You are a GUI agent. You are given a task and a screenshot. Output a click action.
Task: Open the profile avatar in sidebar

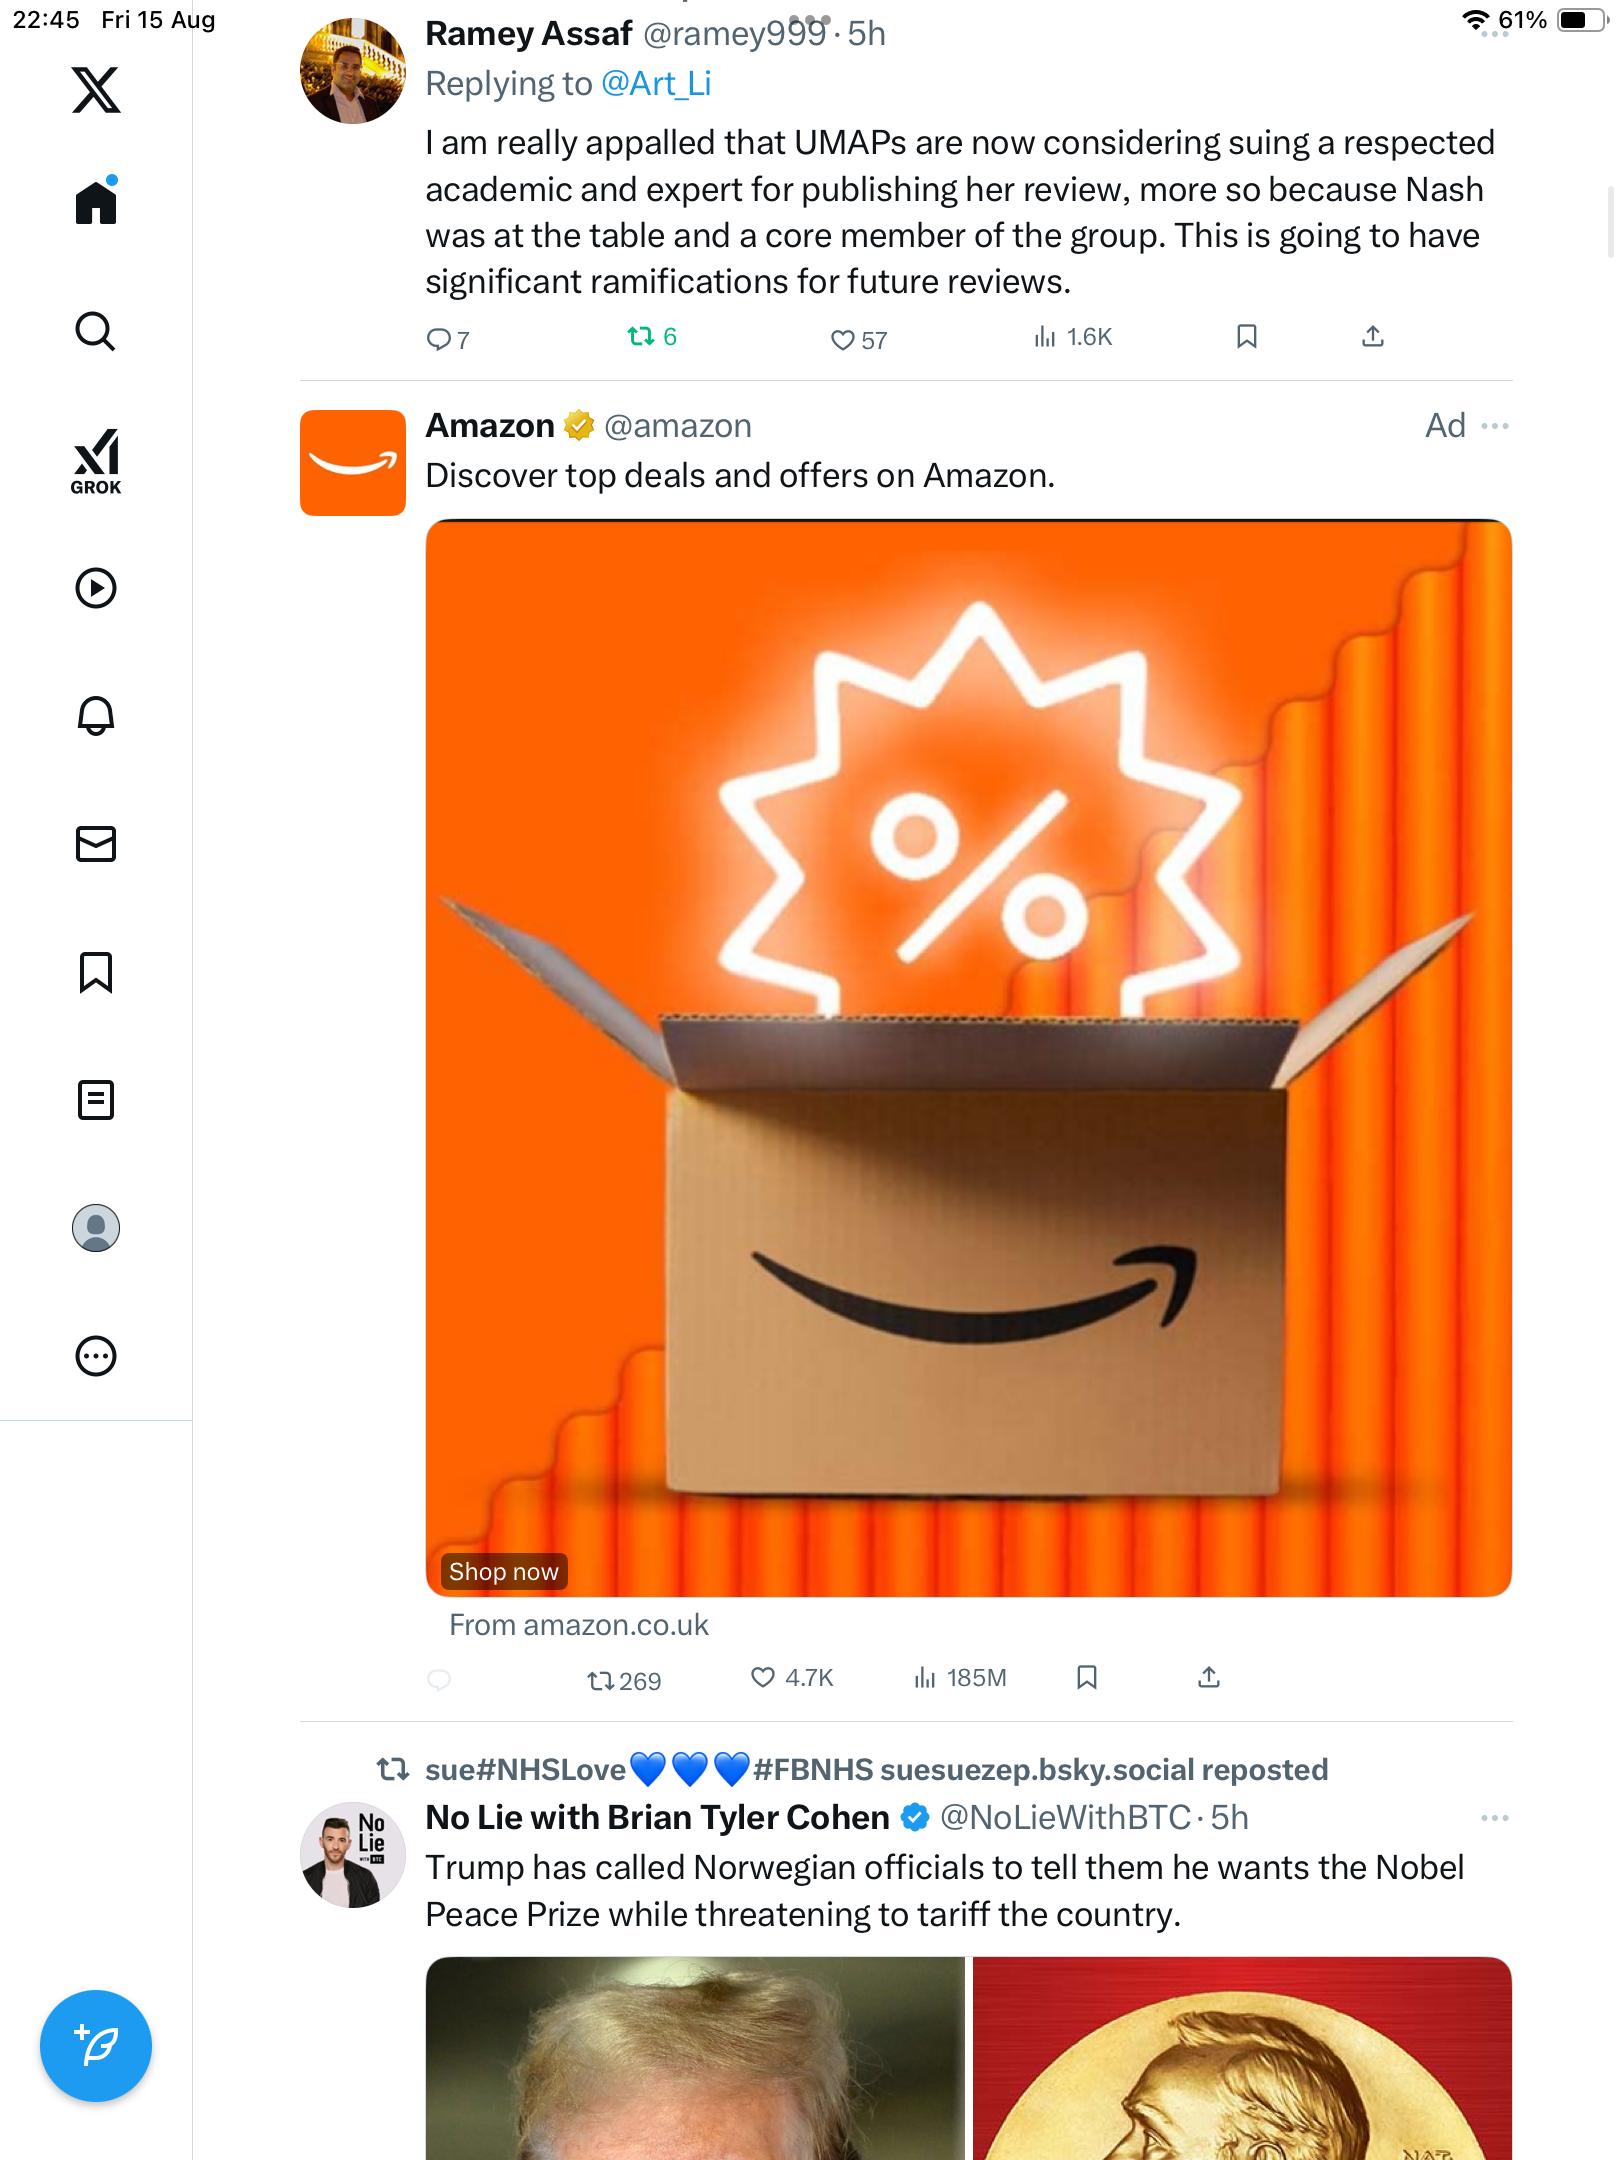96,1228
